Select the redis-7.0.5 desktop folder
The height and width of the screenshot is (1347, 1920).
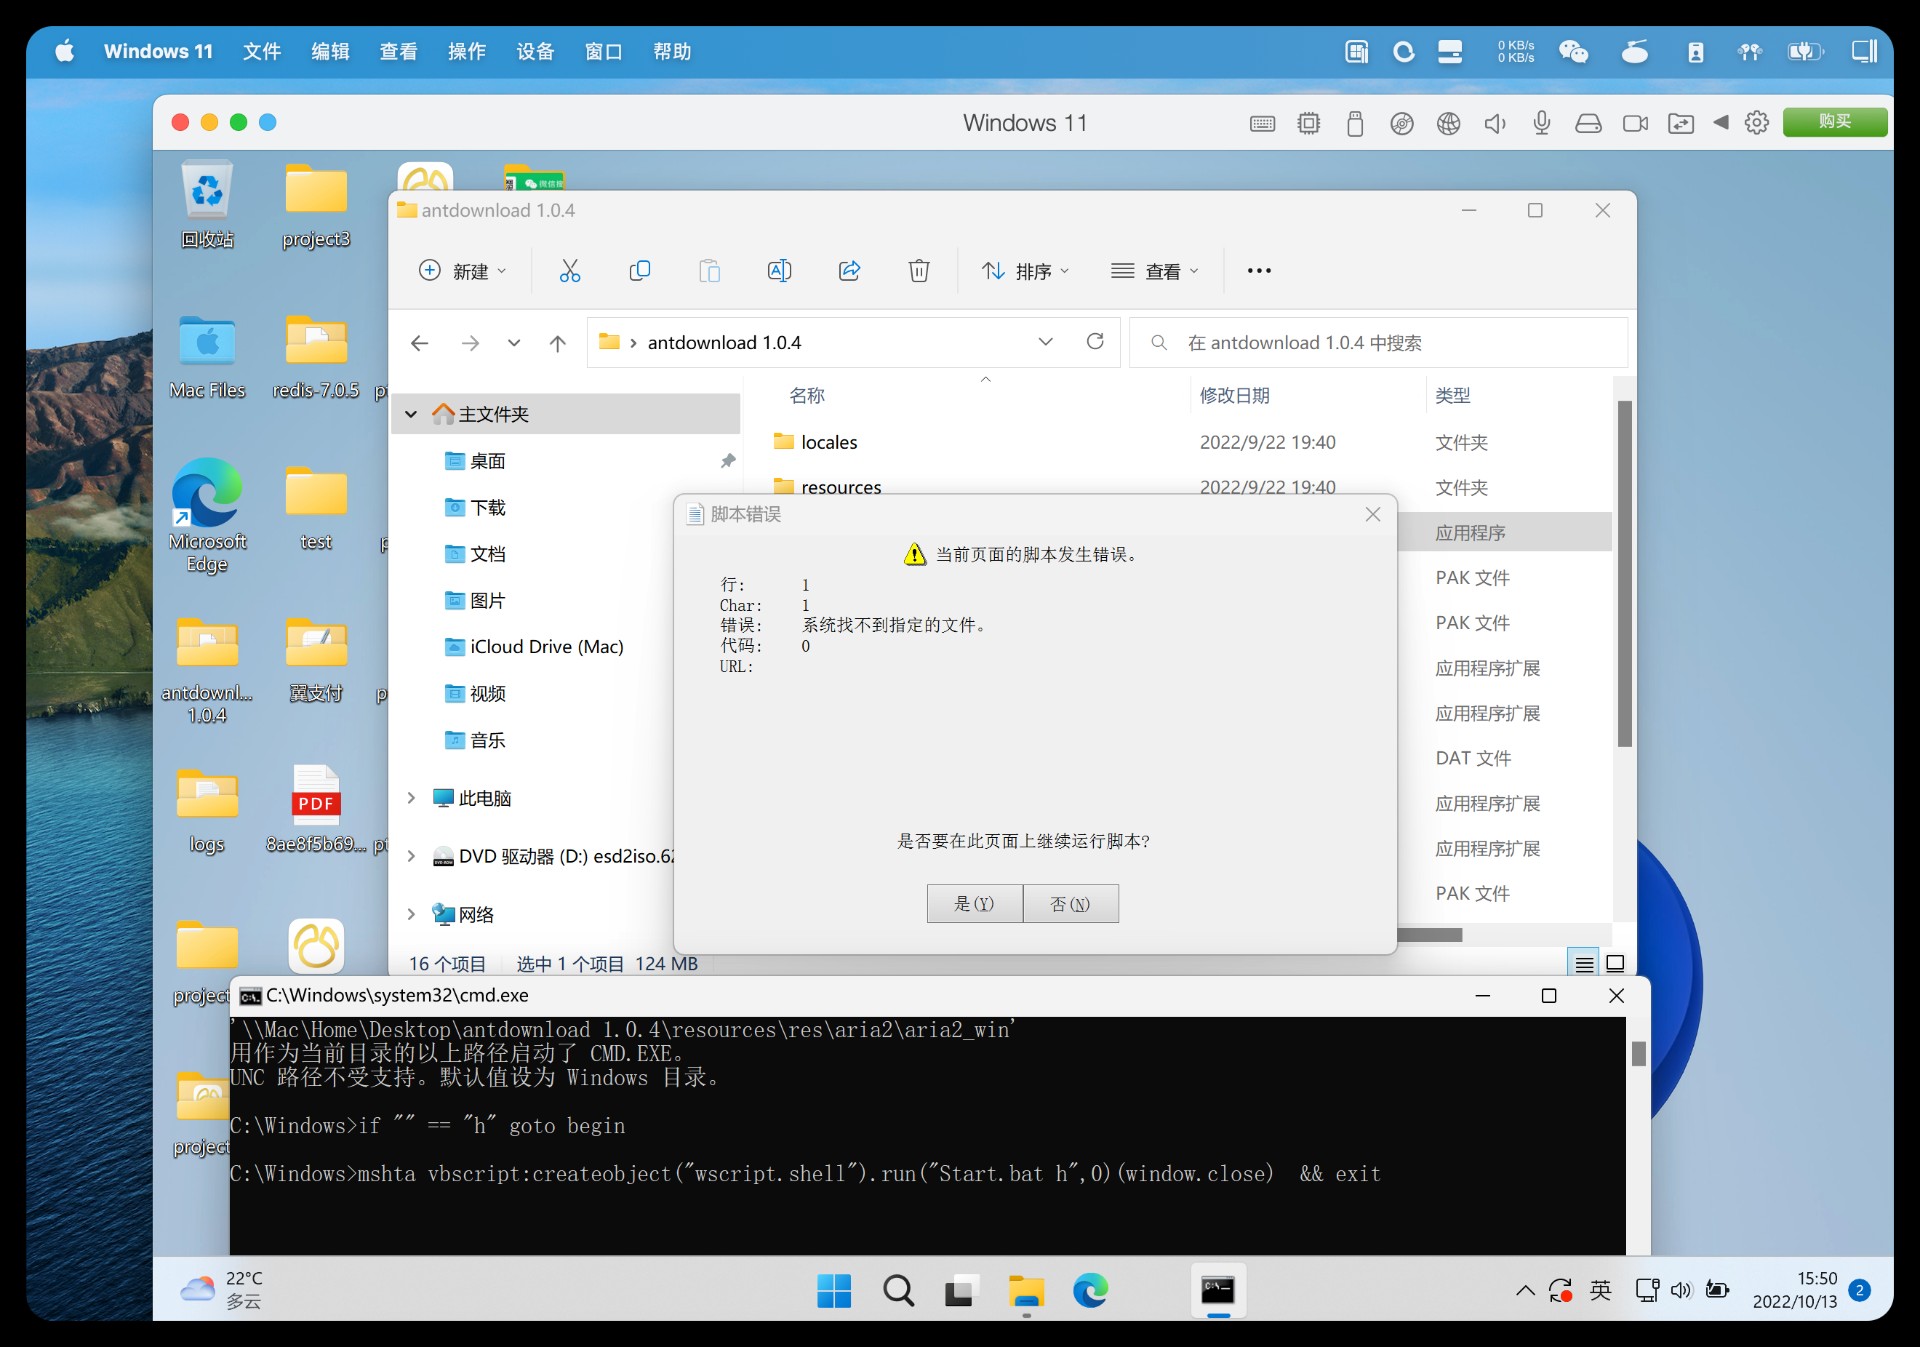[x=316, y=356]
